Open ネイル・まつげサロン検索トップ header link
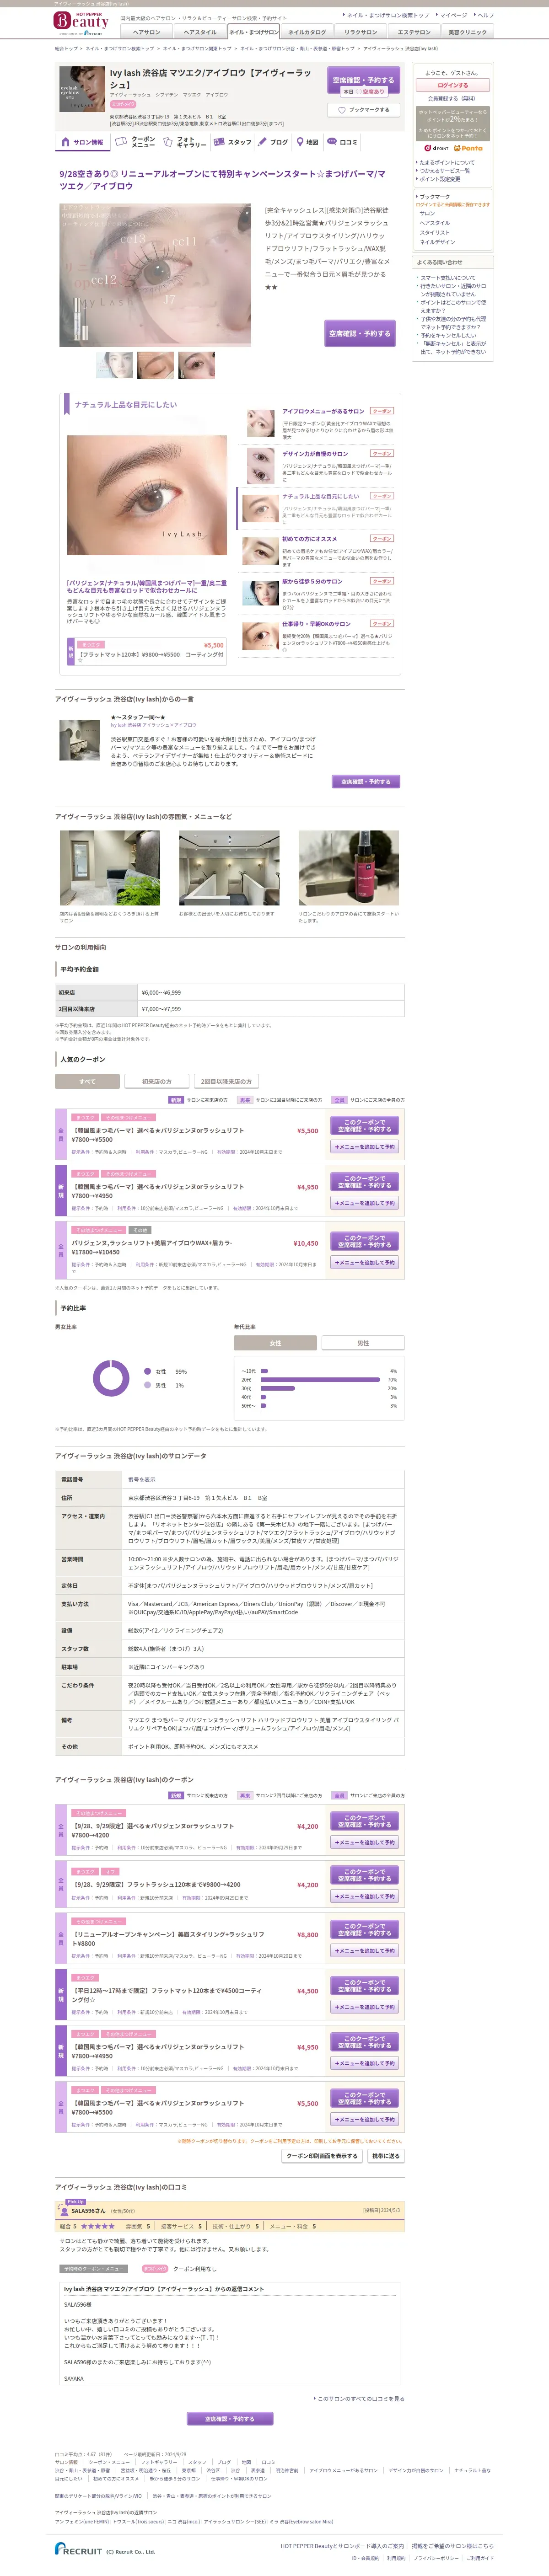 click(x=388, y=15)
